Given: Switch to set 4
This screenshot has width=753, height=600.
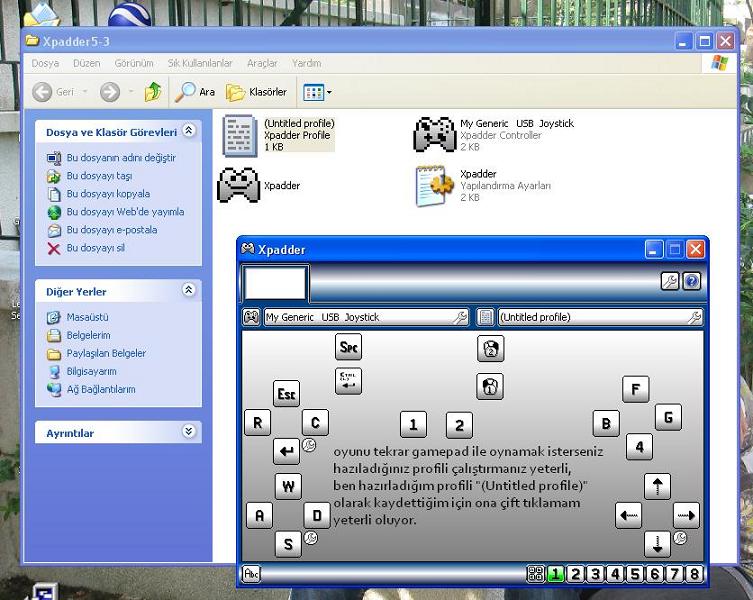Looking at the screenshot, I should click(615, 574).
